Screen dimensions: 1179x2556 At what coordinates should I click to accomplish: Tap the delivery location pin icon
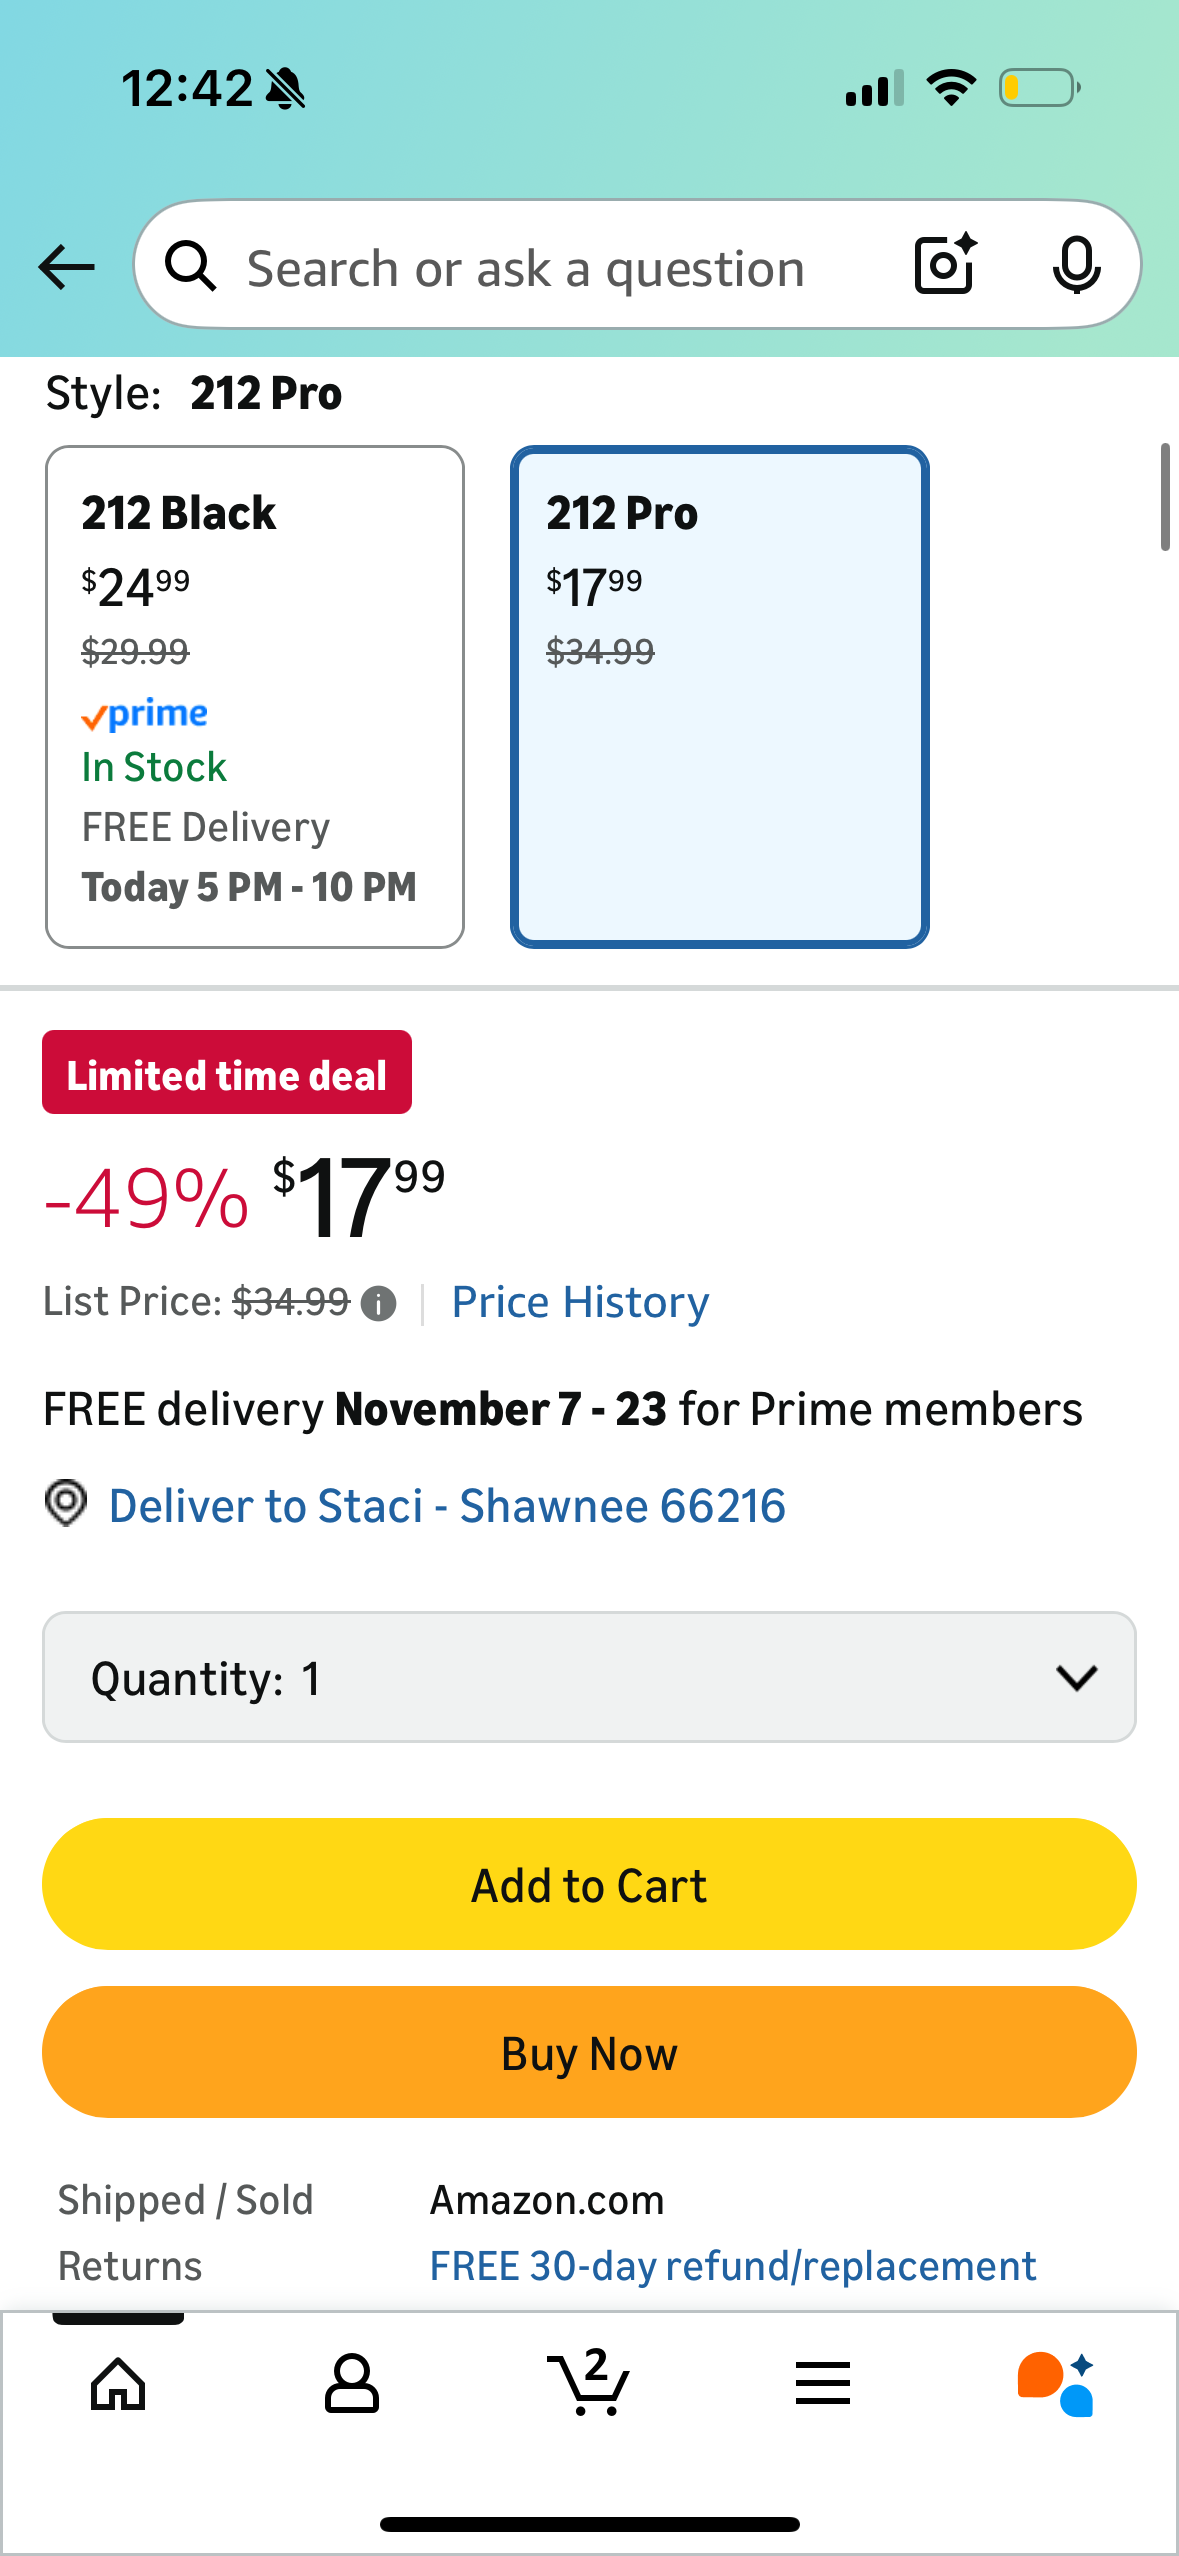[x=66, y=1504]
